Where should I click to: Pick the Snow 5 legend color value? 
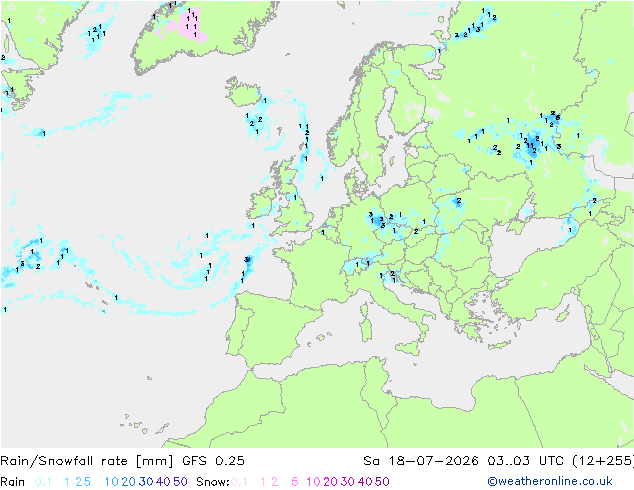[295, 482]
